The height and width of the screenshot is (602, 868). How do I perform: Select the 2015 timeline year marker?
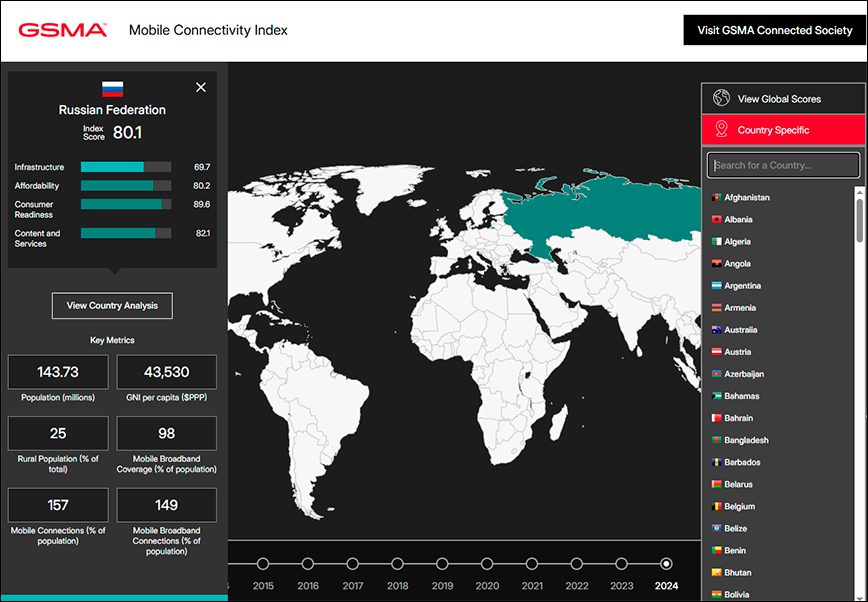(263, 564)
